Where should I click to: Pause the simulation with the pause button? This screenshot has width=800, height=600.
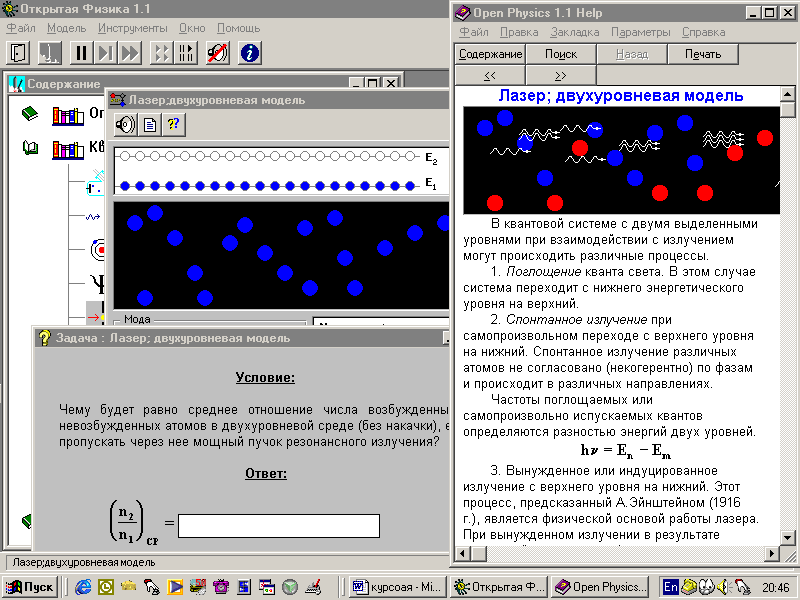(81, 53)
